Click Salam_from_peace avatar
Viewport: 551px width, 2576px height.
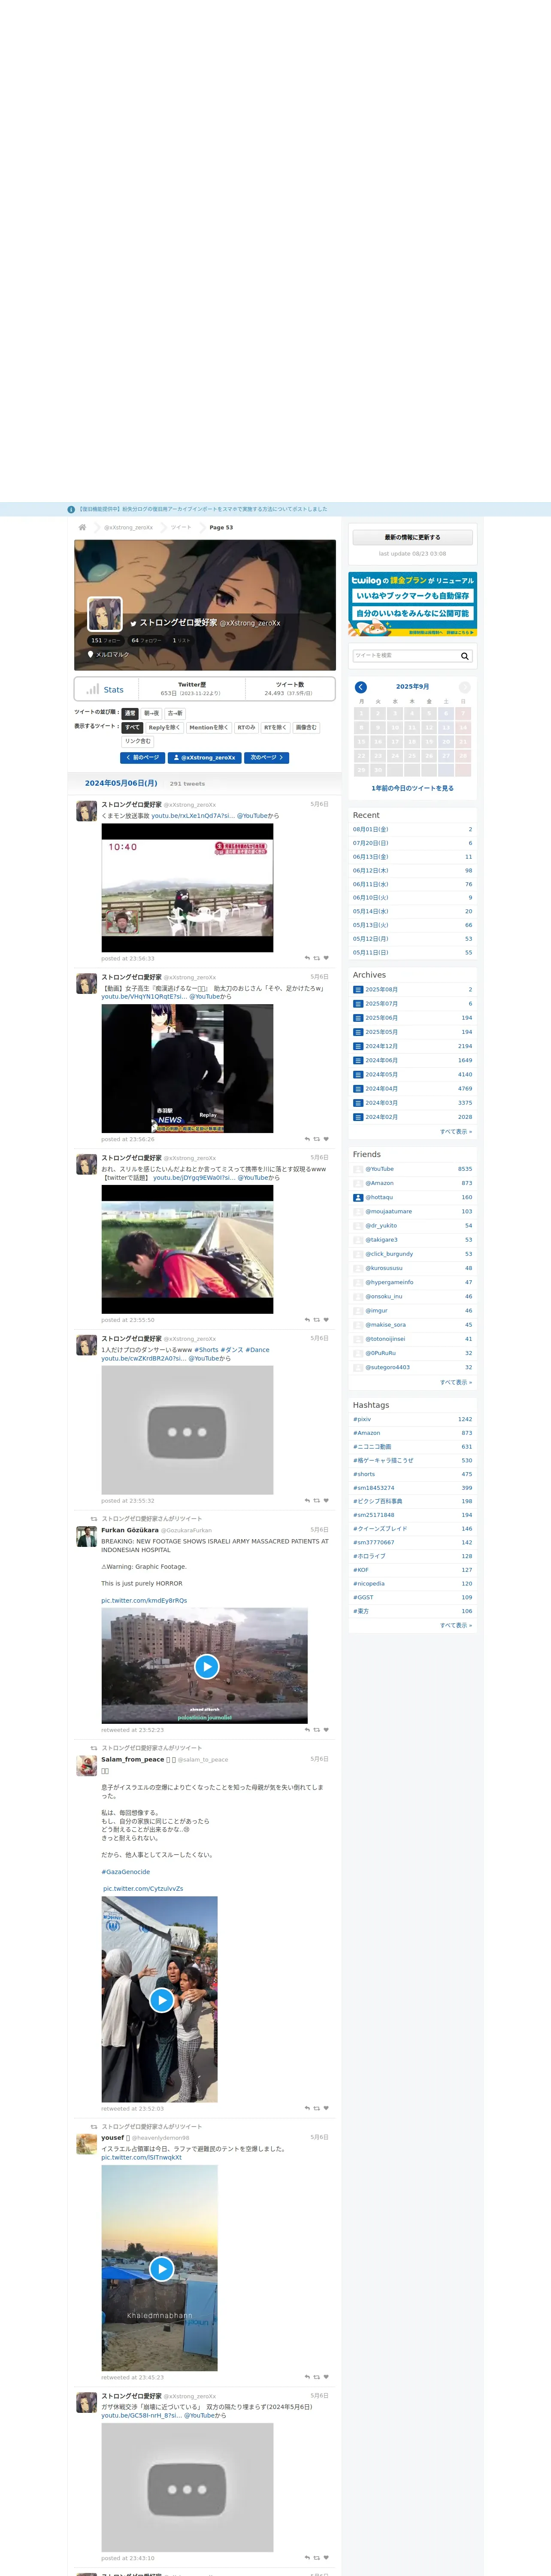pos(87,1766)
